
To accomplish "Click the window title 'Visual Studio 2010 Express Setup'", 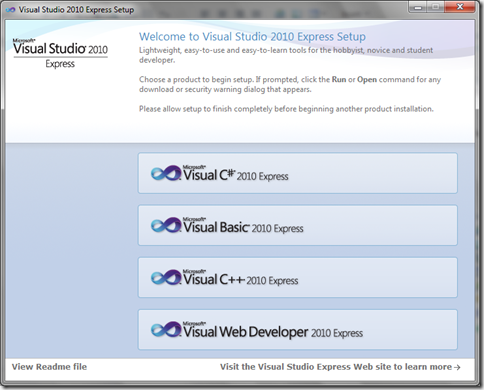I will tap(76, 10).
